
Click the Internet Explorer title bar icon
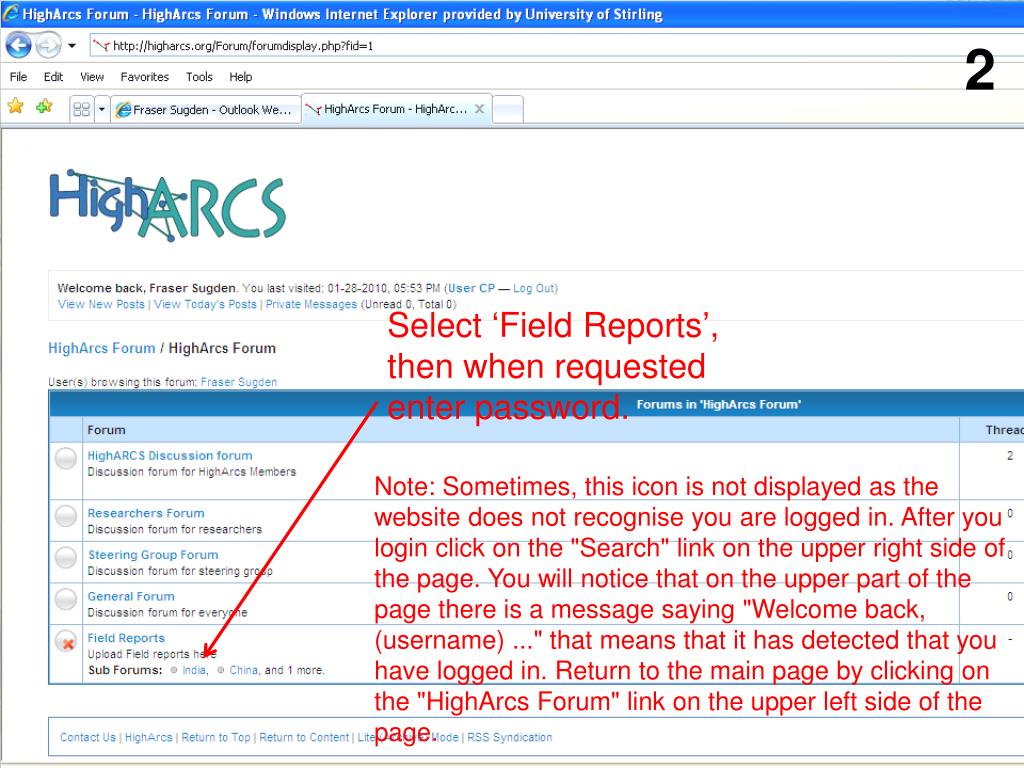click(x=10, y=13)
